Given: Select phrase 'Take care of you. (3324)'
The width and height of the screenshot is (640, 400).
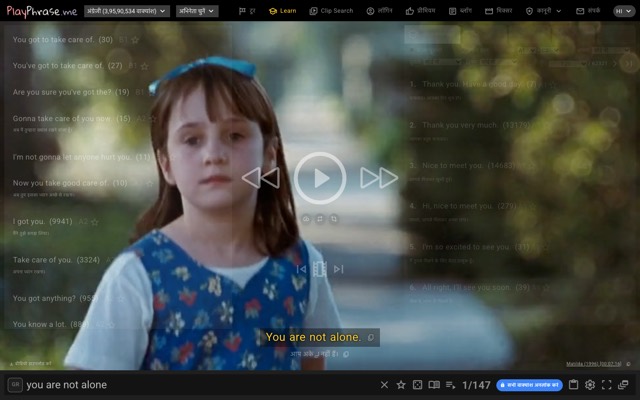Looking at the screenshot, I should (x=56, y=260).
